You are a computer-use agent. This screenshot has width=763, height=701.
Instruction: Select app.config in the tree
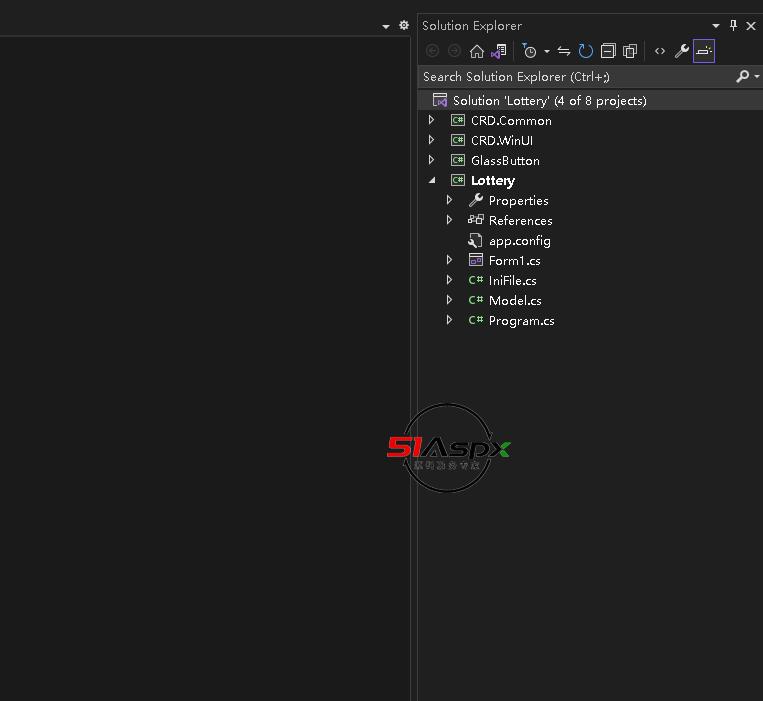pos(519,241)
